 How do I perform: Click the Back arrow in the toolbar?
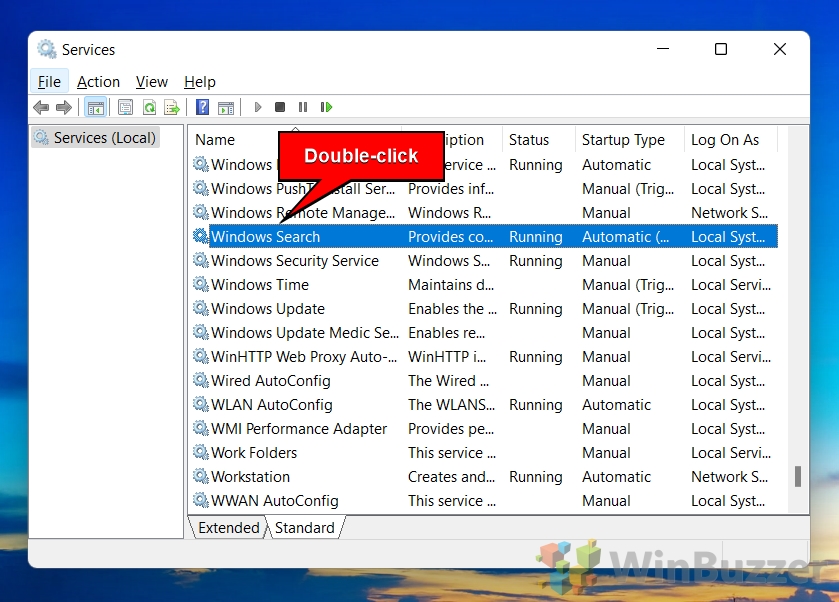pos(41,107)
